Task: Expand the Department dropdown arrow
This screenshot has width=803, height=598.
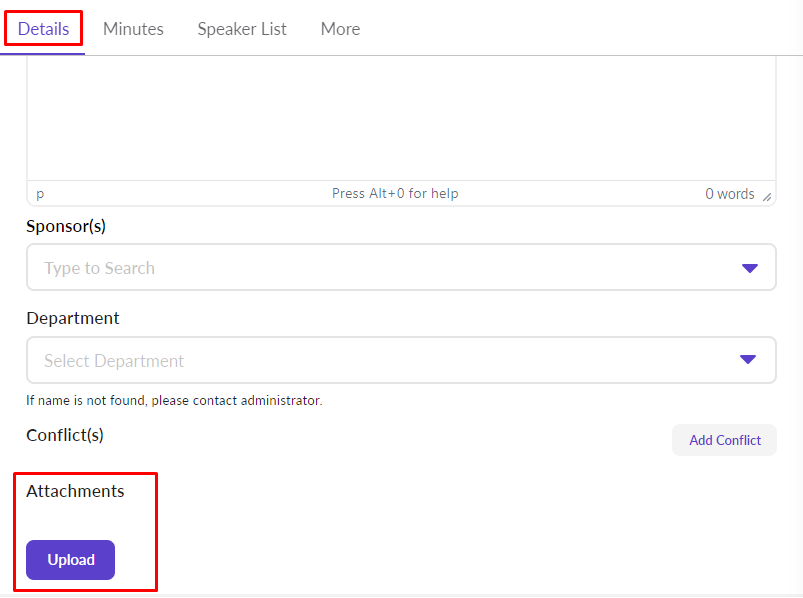Action: 749,361
